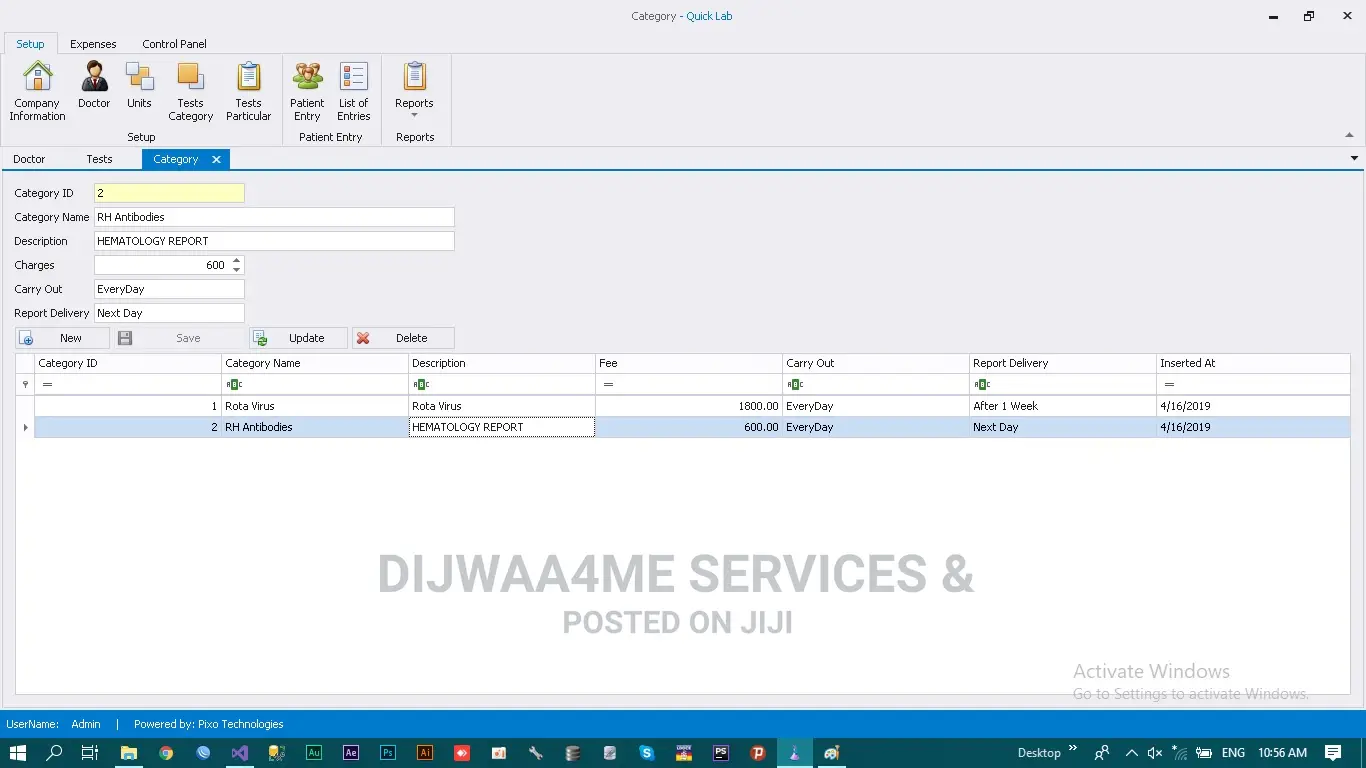Click the Category ID input field
Viewport: 1366px width, 768px height.
(x=169, y=193)
